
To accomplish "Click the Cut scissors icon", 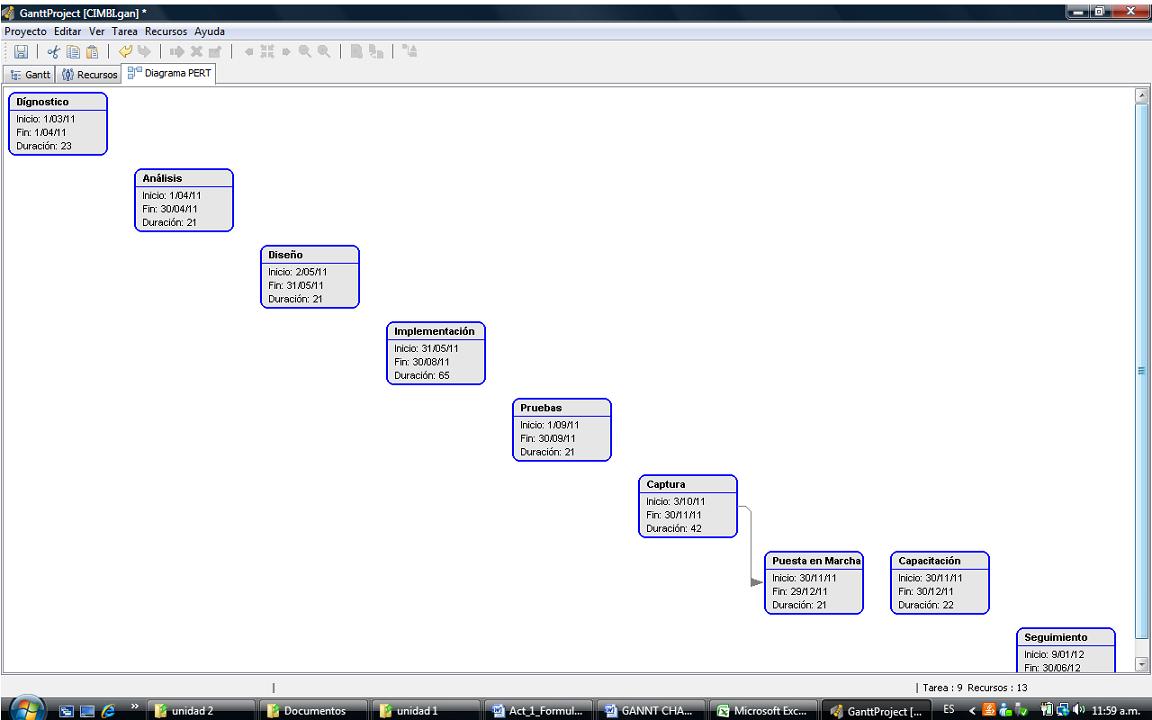I will [x=54, y=52].
